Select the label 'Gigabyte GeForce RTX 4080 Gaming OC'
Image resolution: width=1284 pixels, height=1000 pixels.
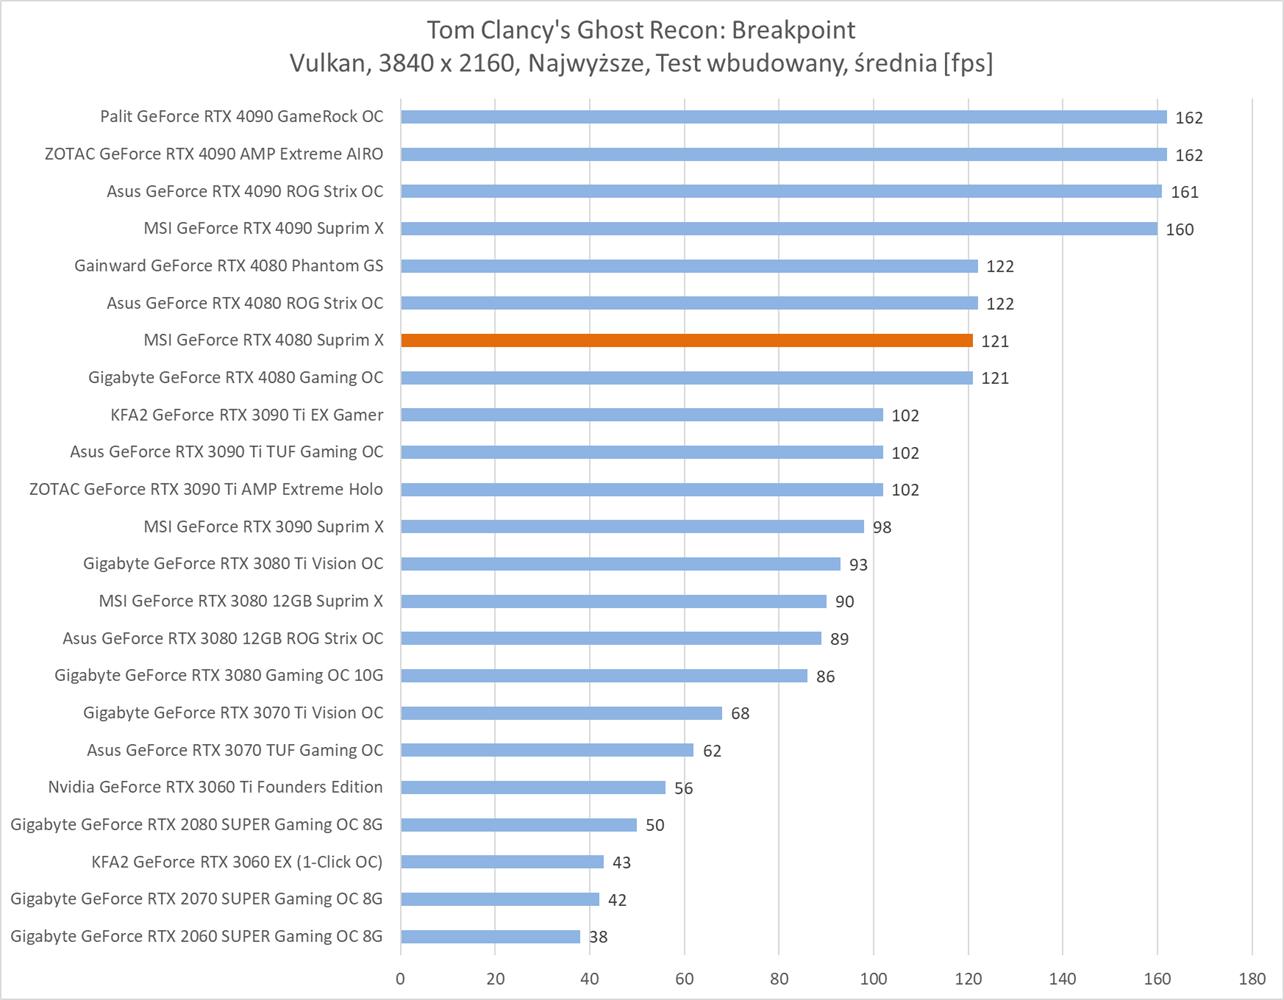(x=236, y=377)
